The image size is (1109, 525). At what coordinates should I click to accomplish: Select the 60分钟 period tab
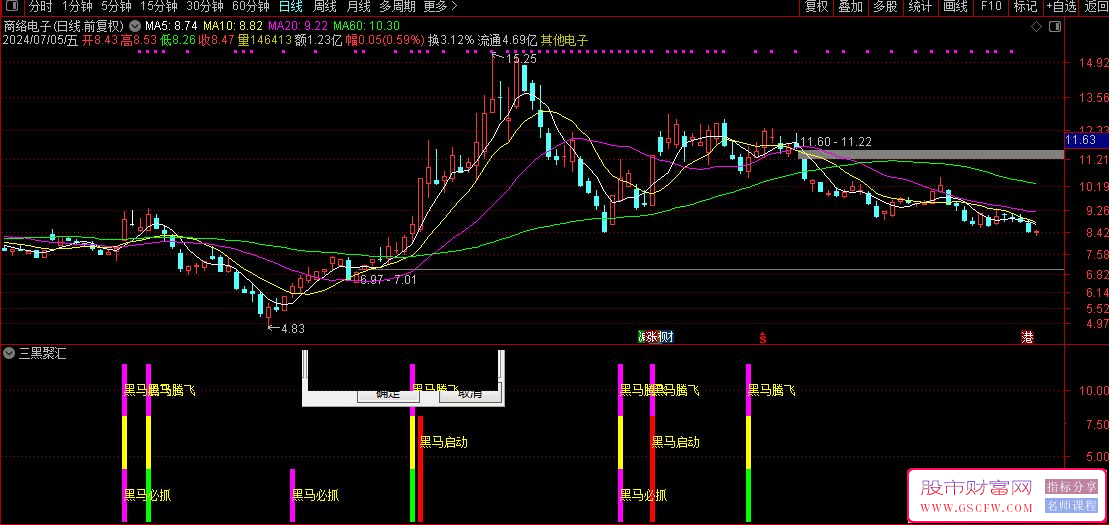(250, 7)
